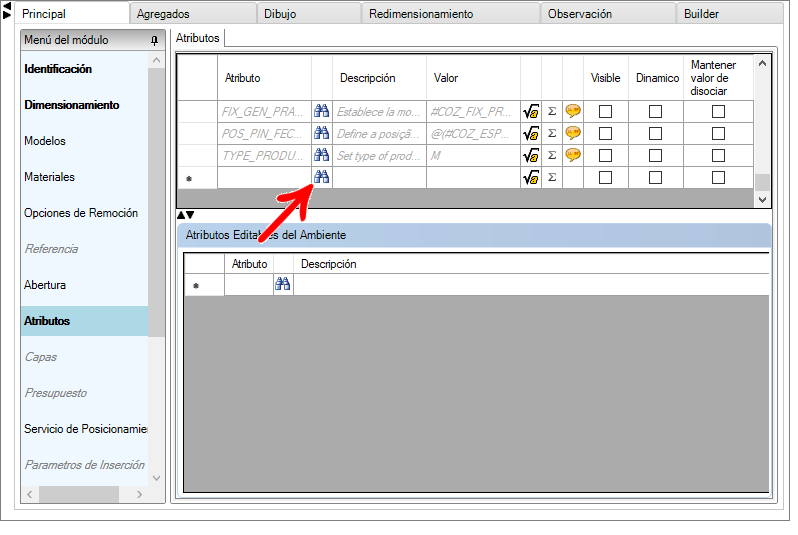Switch to the Agregados tab

point(193,14)
